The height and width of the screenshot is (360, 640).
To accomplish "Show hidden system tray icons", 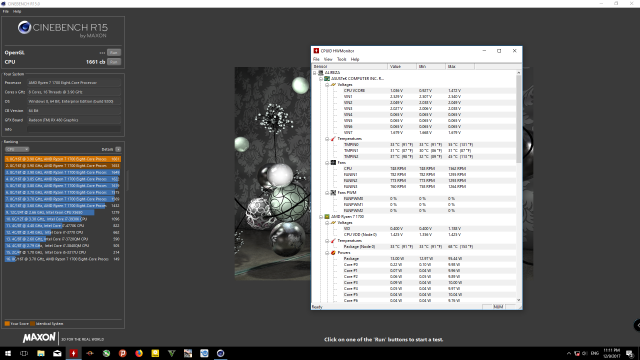I will click(x=569, y=353).
